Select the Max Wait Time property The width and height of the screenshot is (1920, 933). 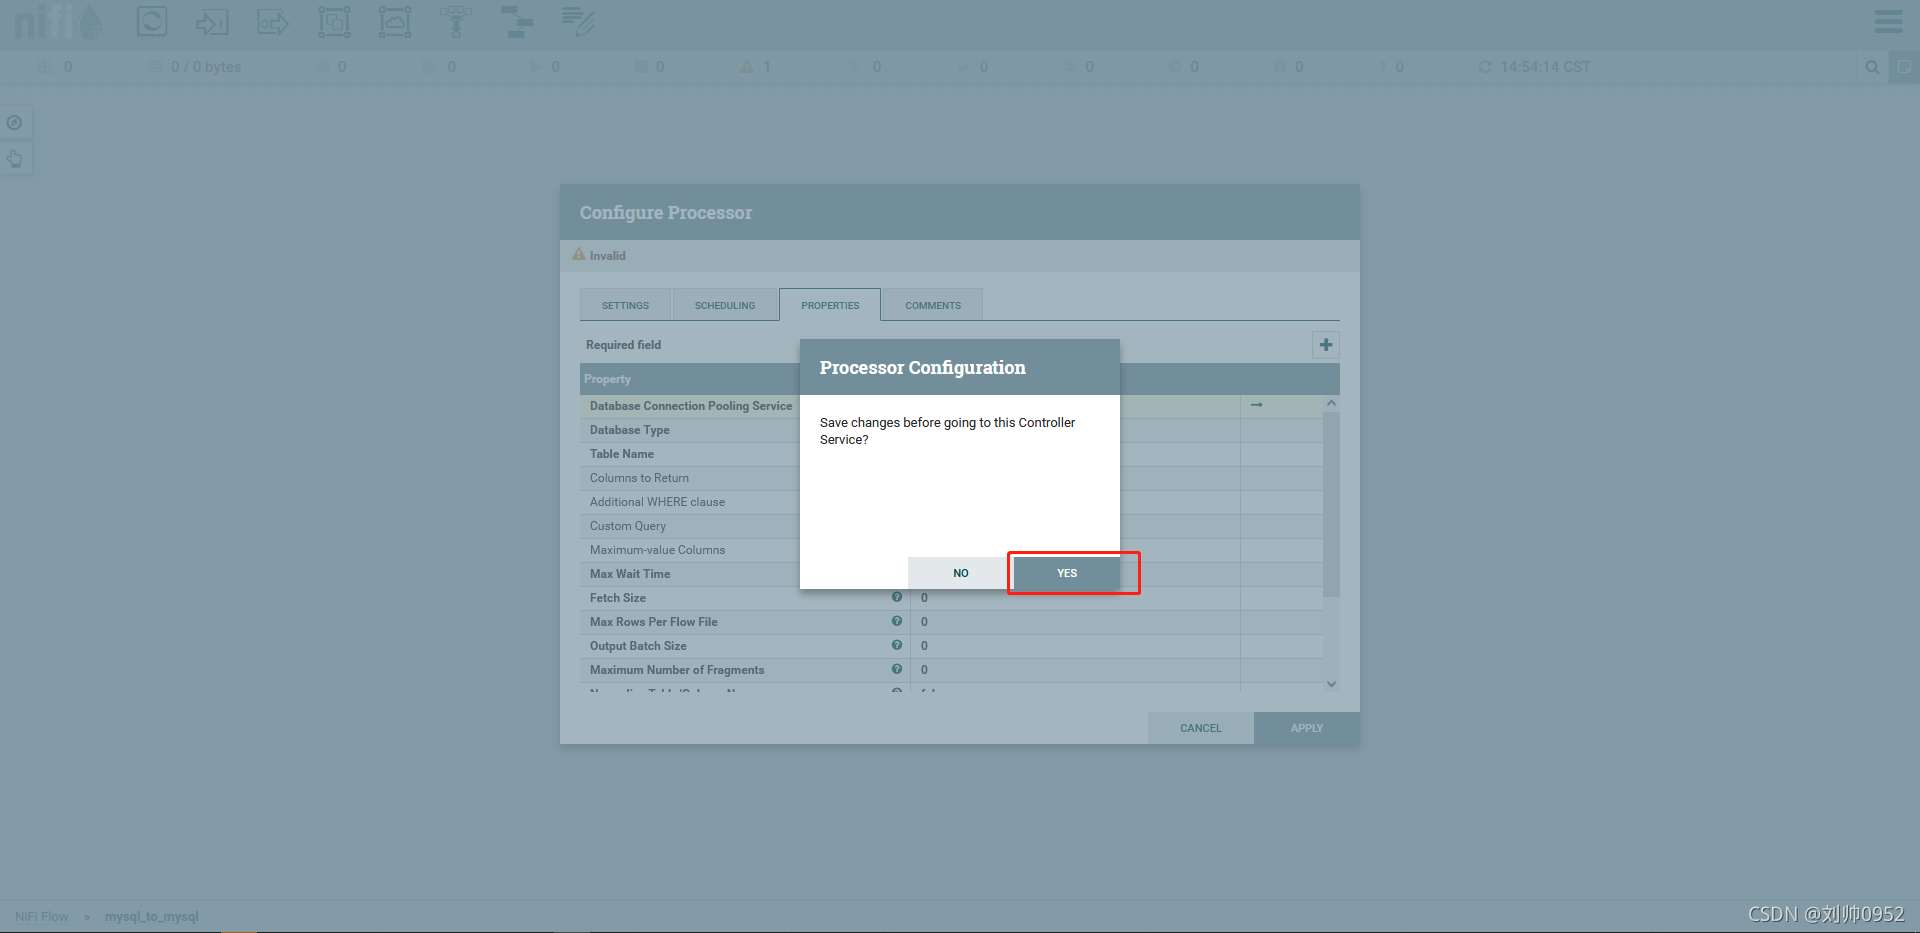tap(630, 574)
